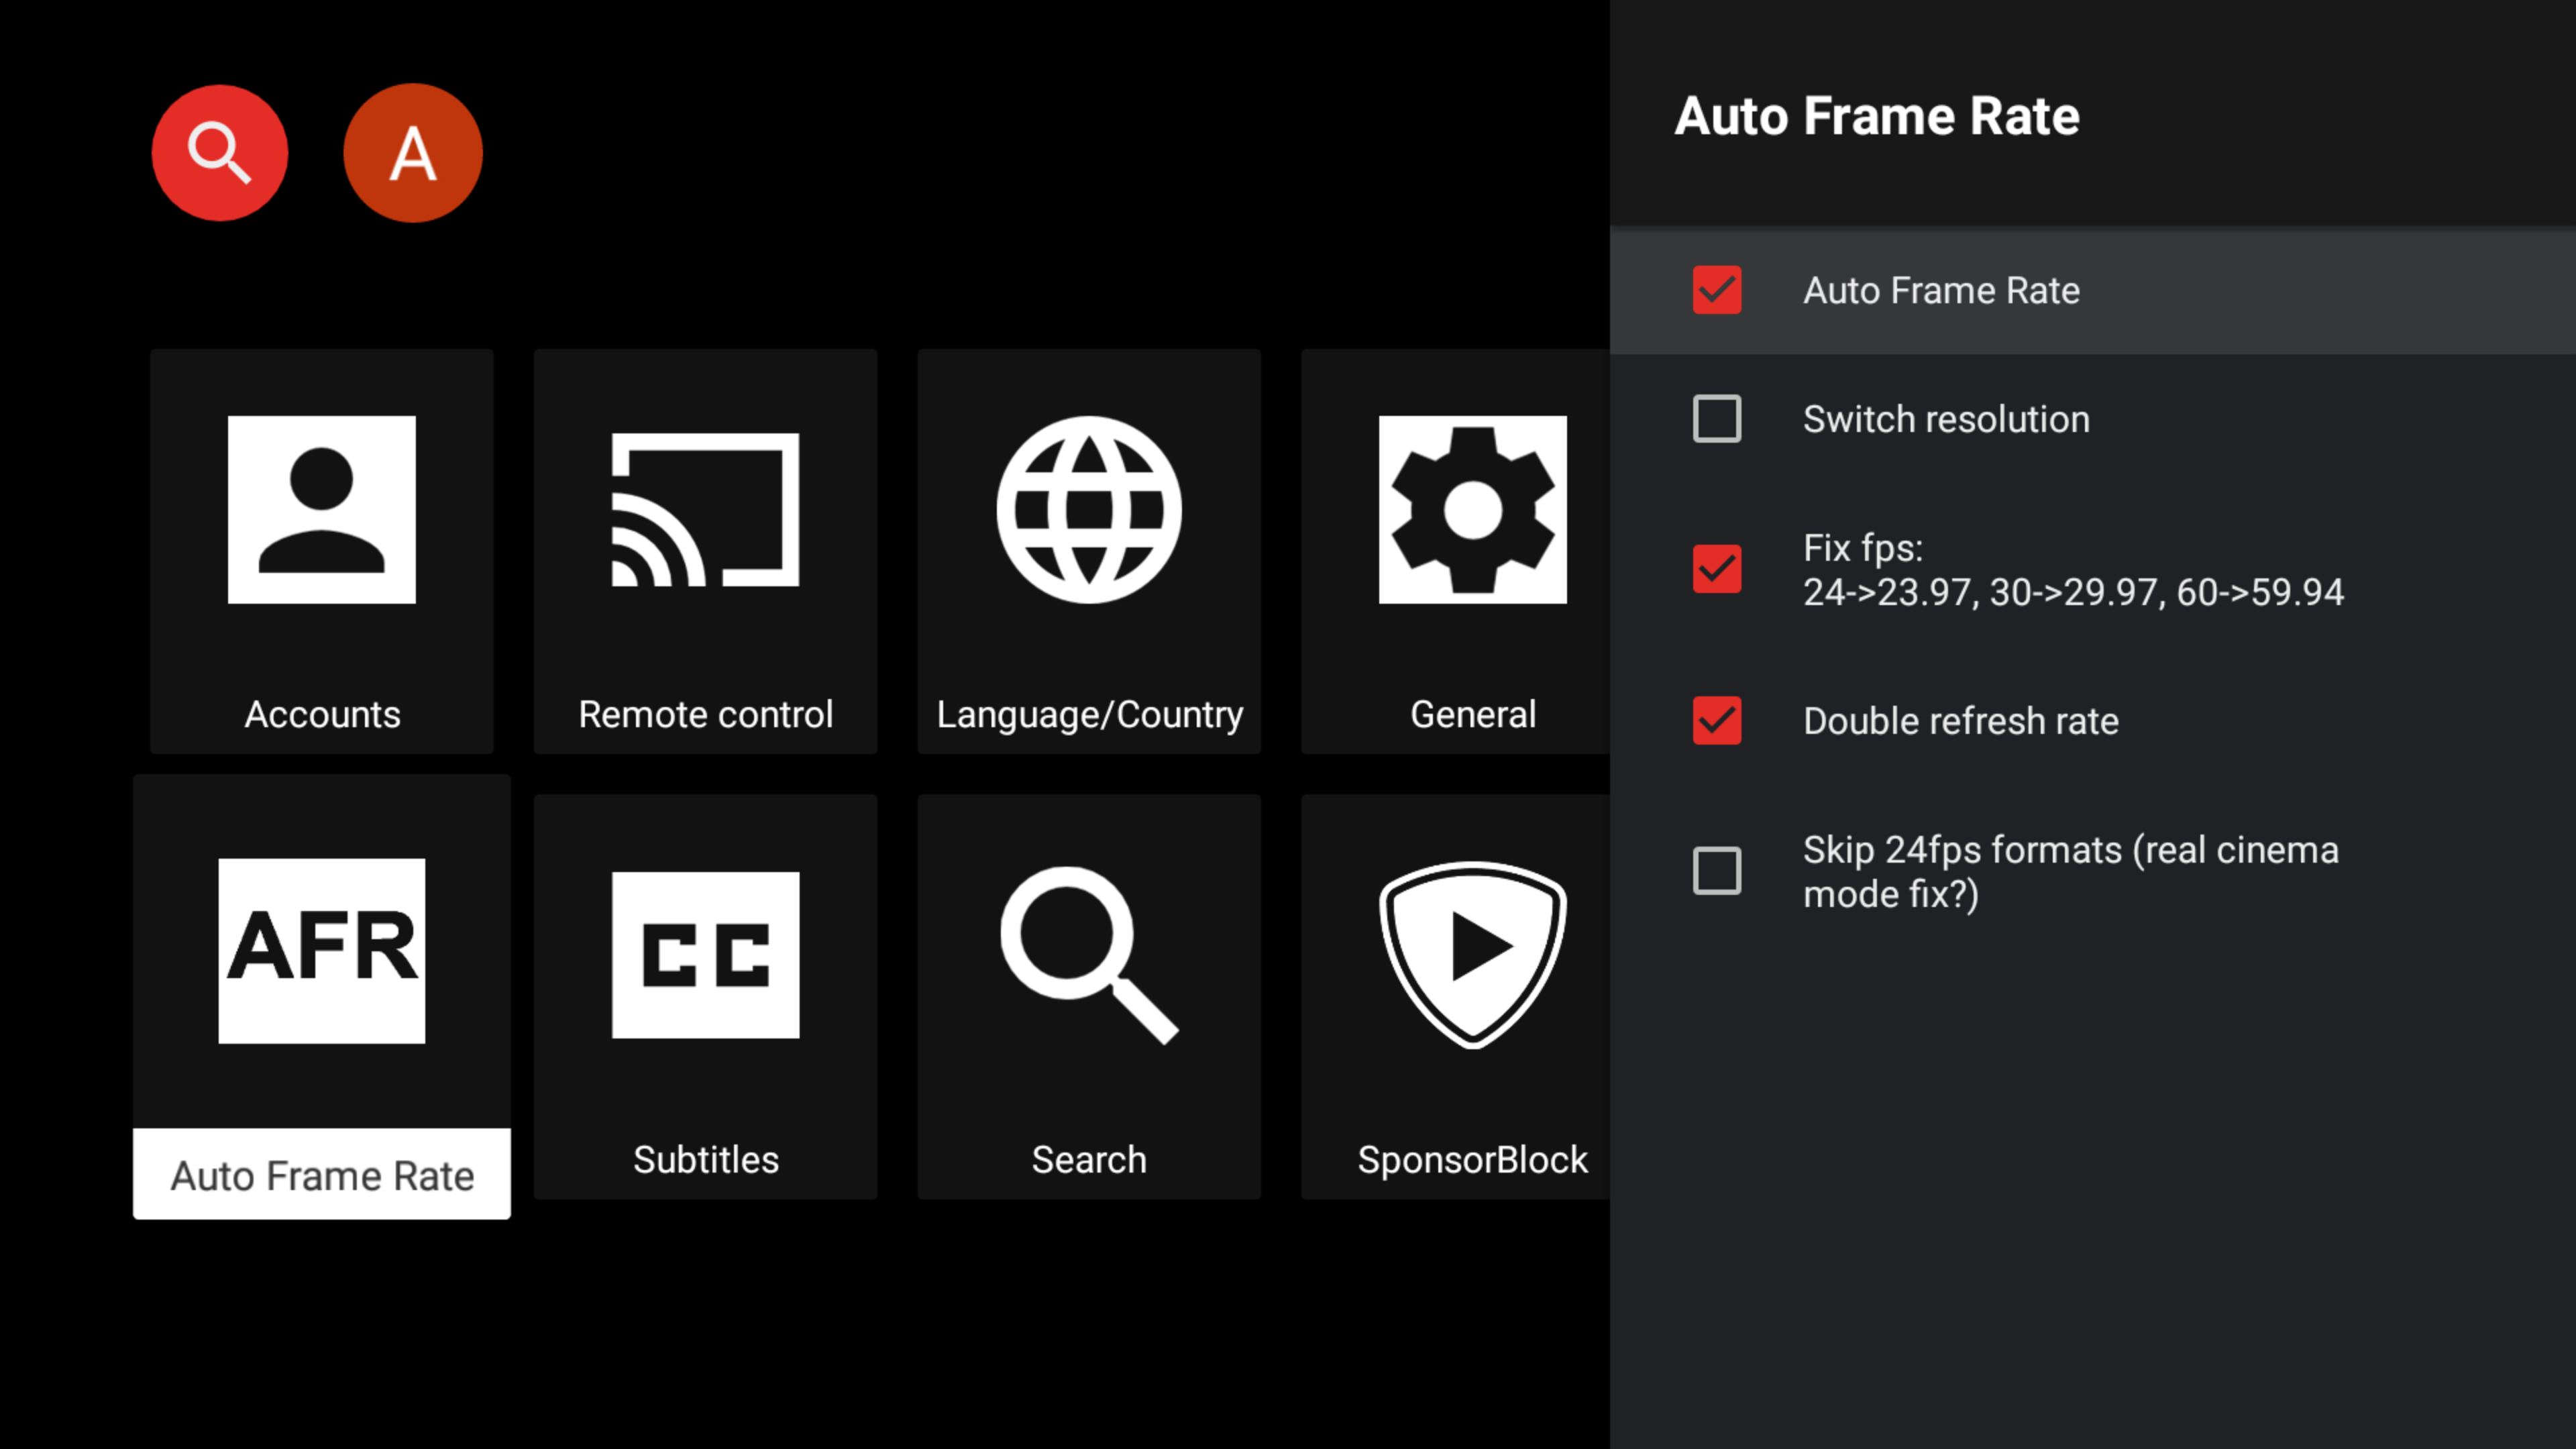Click the Auto Frame Rate option label
The image size is (2576, 1449).
pyautogui.click(x=1942, y=290)
